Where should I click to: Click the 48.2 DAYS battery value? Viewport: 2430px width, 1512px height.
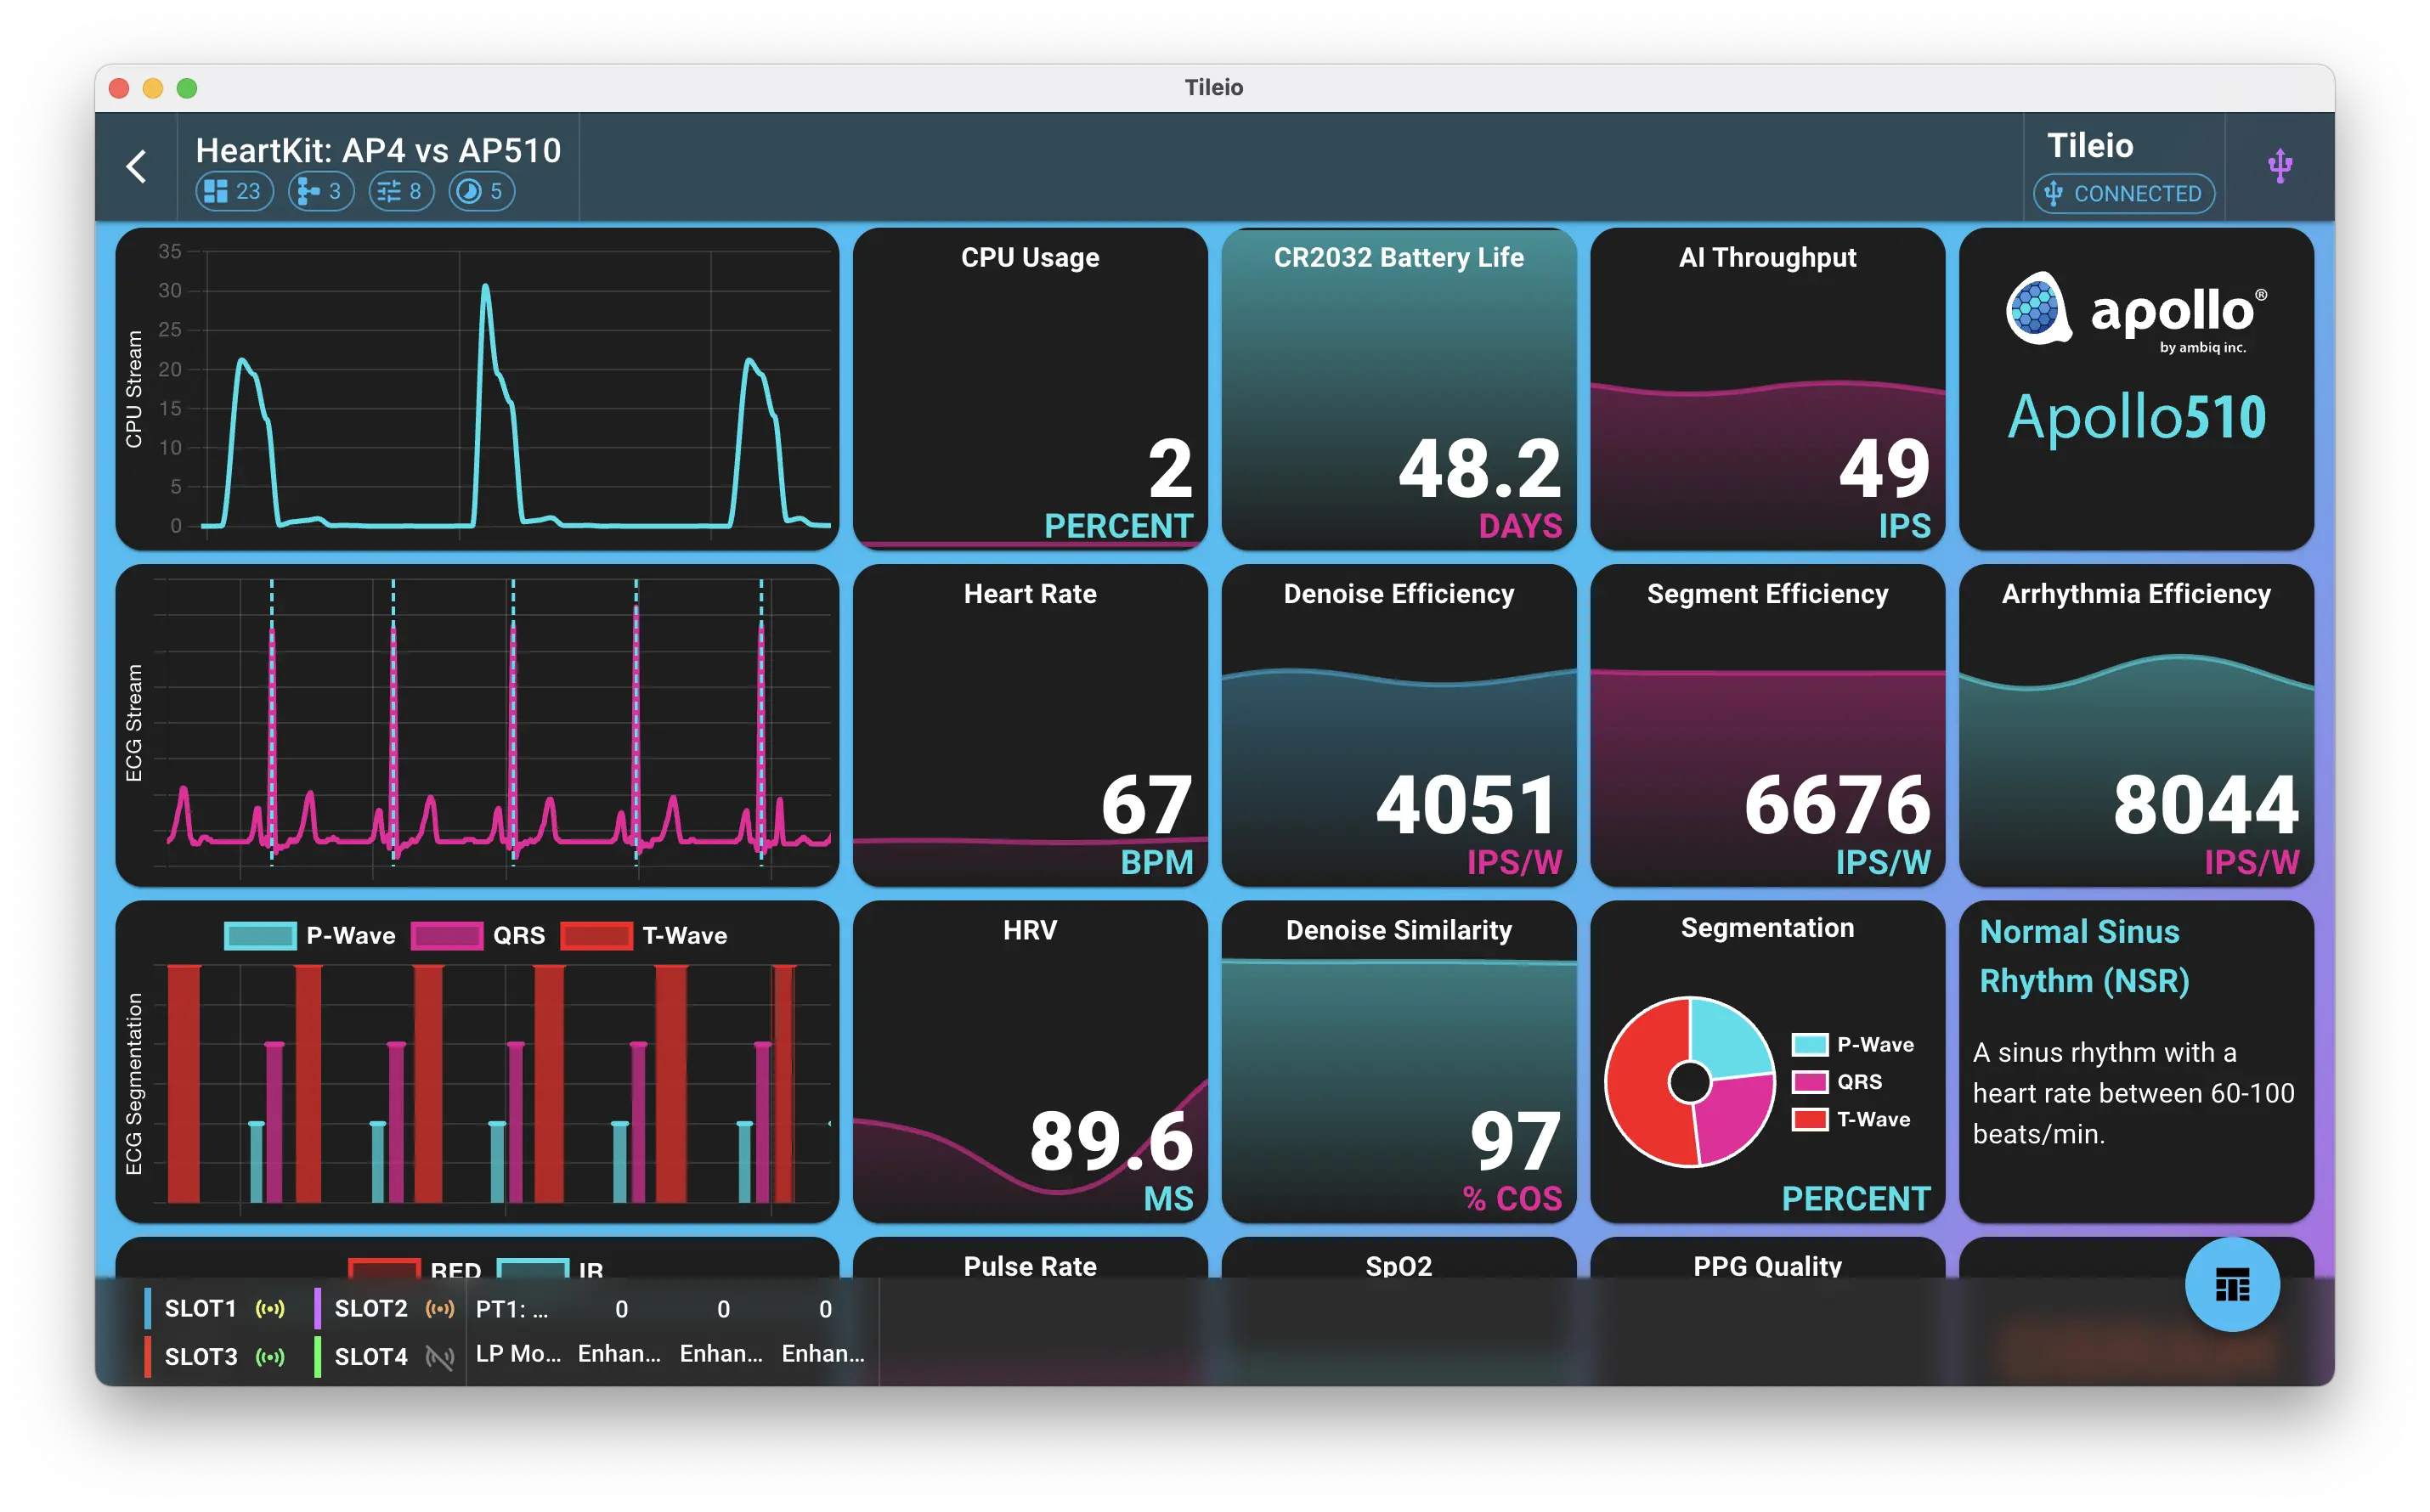(1480, 488)
